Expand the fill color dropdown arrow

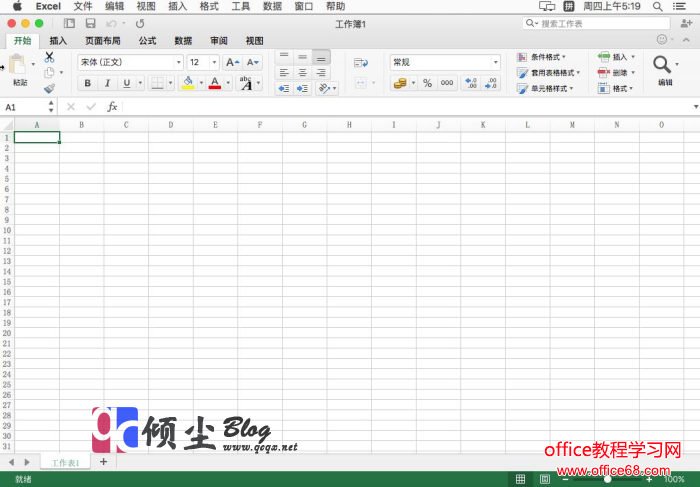coord(201,83)
